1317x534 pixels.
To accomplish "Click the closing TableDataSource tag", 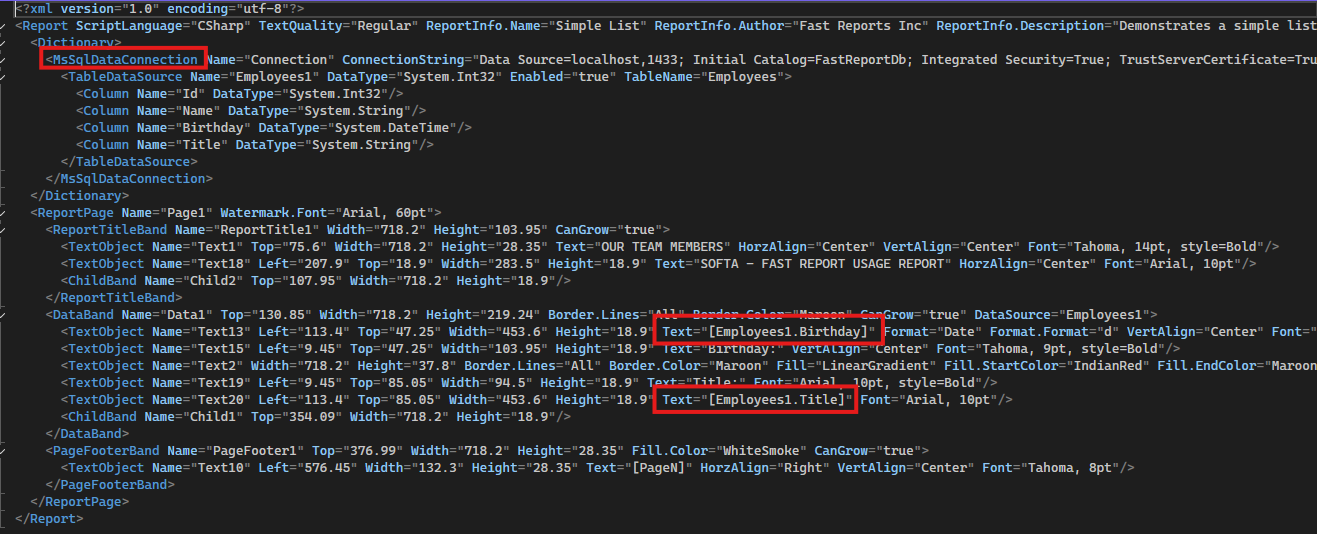I will click(x=129, y=162).
